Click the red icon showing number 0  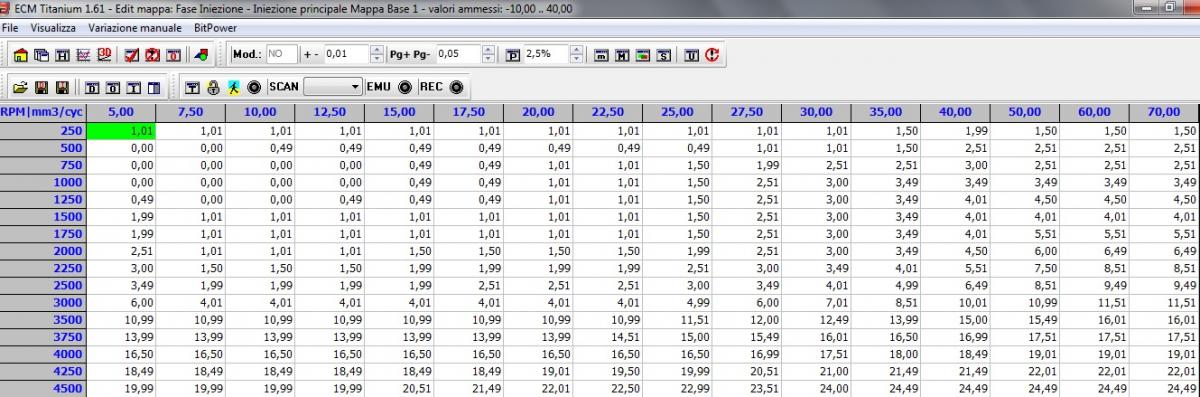coord(173,55)
